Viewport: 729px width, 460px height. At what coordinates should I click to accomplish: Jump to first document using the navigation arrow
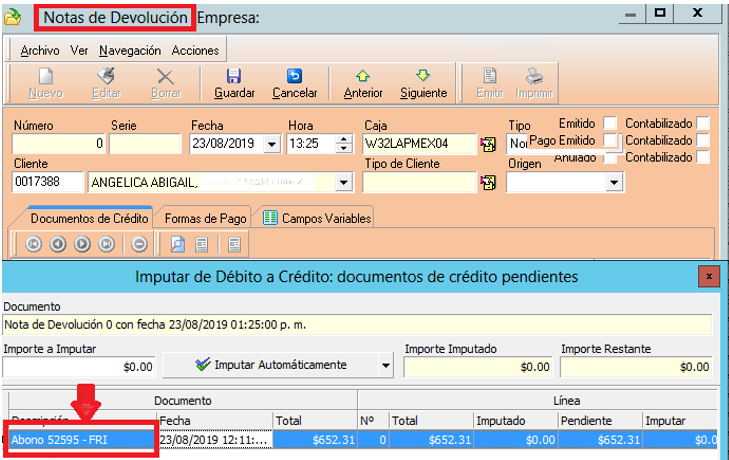tap(33, 243)
